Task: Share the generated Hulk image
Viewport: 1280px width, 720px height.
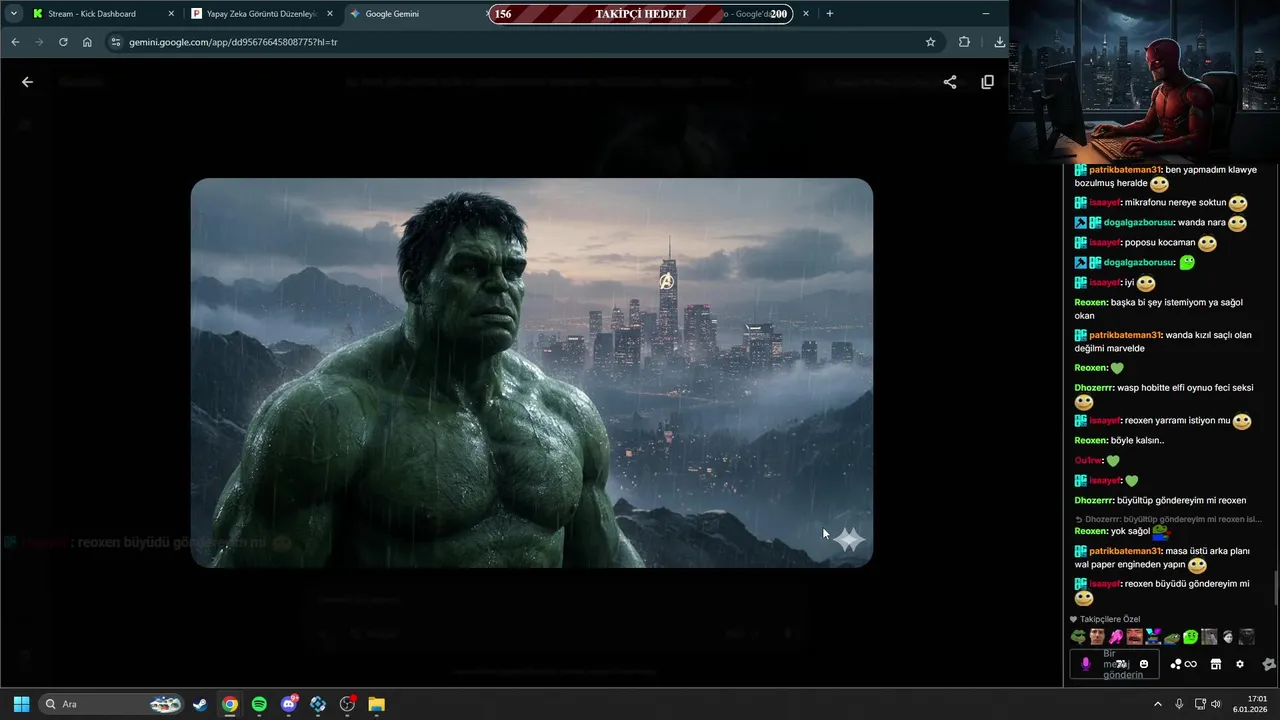Action: coord(950,82)
